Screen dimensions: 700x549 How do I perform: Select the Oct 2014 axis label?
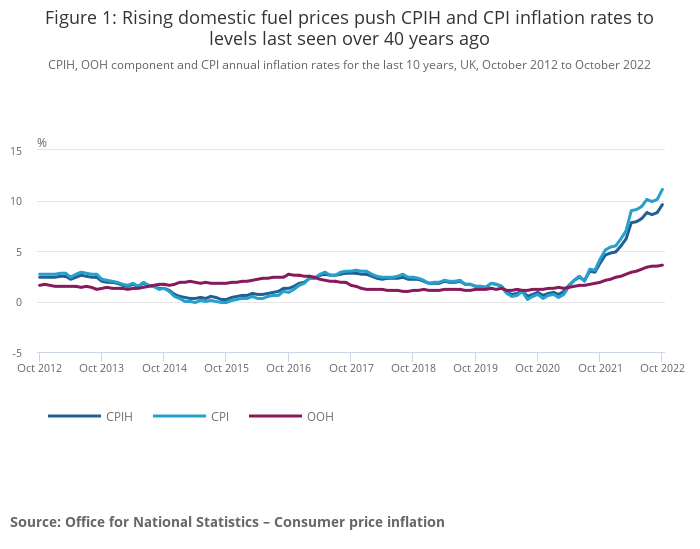tap(164, 368)
